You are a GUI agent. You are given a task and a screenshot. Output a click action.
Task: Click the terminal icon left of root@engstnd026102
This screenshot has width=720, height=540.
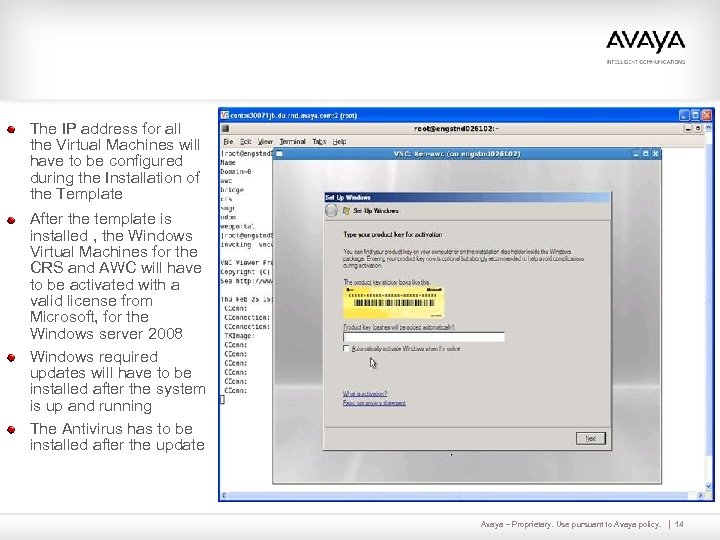[x=225, y=129]
